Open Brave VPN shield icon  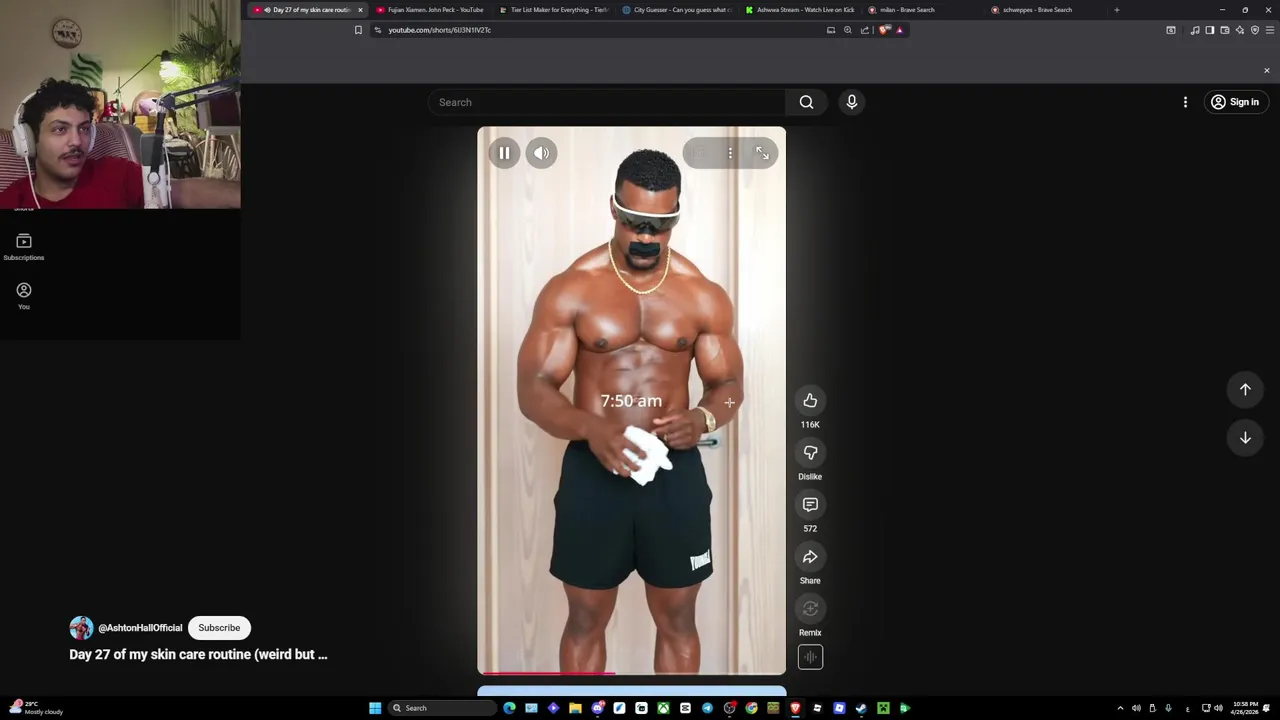1255,30
